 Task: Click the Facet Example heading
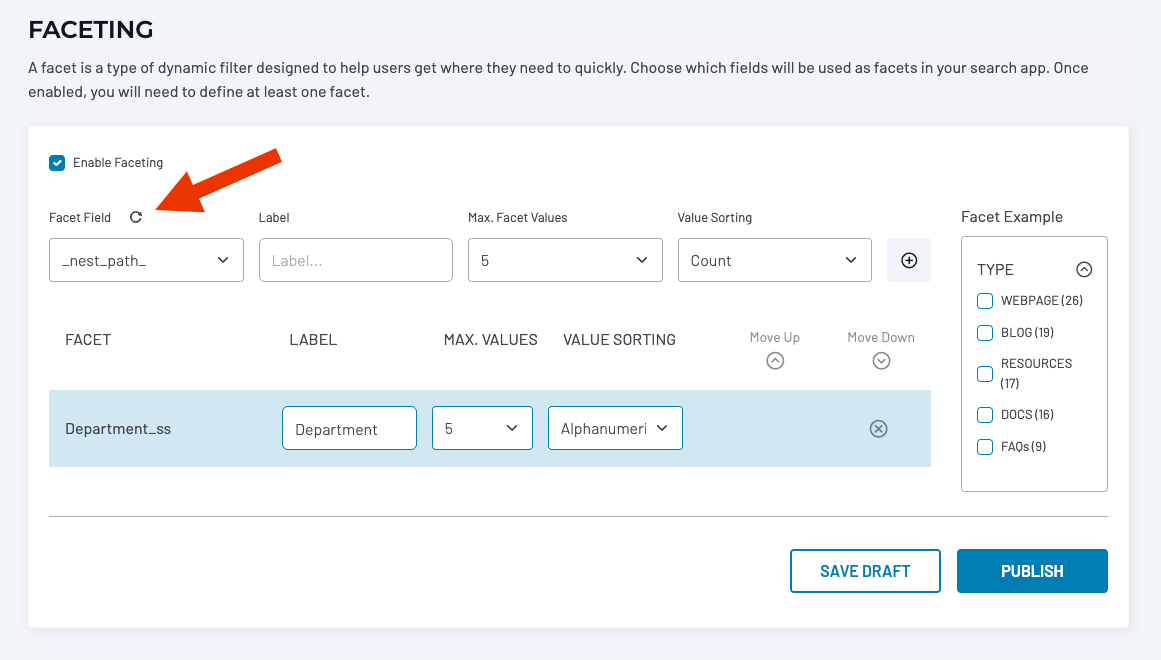(x=1011, y=217)
